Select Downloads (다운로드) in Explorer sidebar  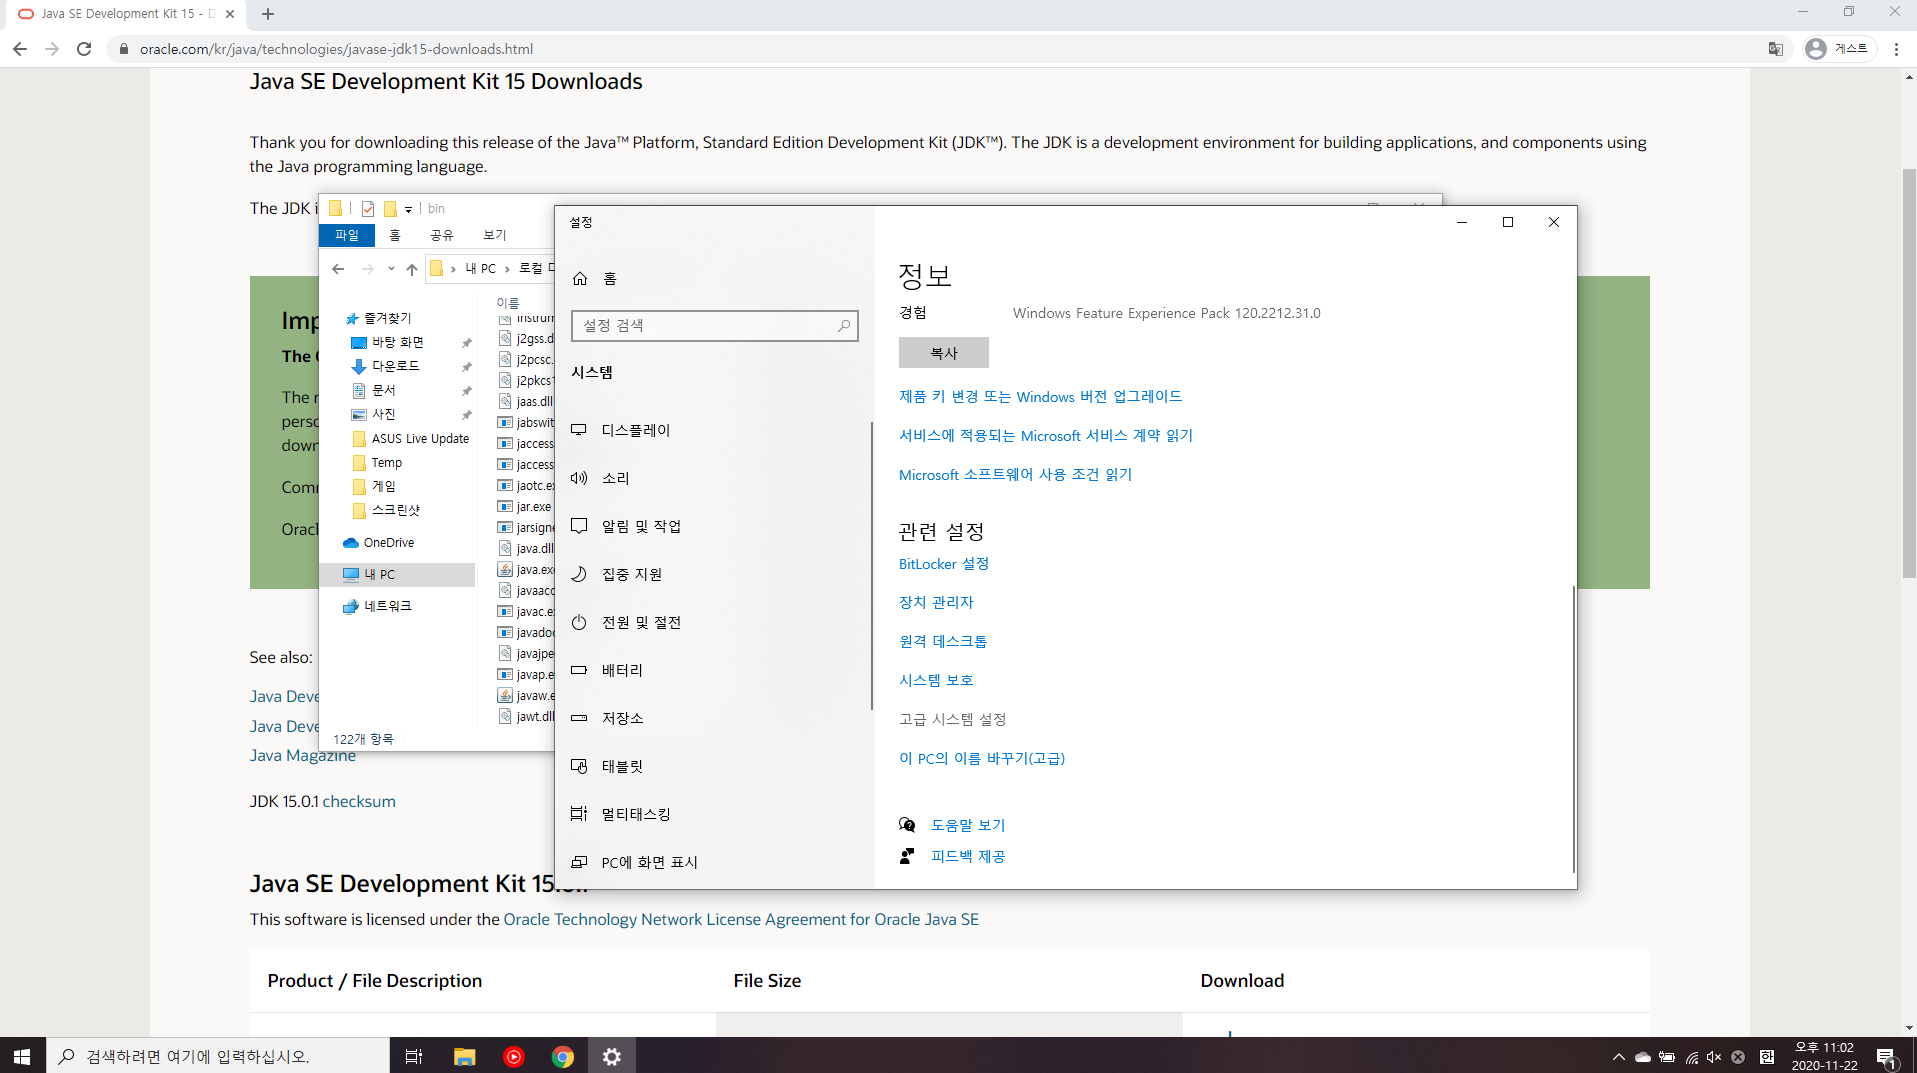point(386,366)
